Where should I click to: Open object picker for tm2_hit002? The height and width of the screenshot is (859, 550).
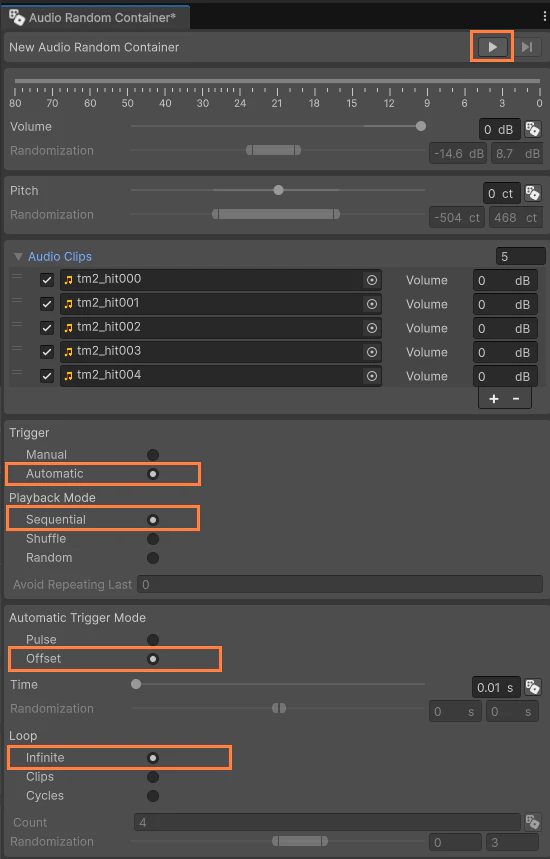[372, 328]
